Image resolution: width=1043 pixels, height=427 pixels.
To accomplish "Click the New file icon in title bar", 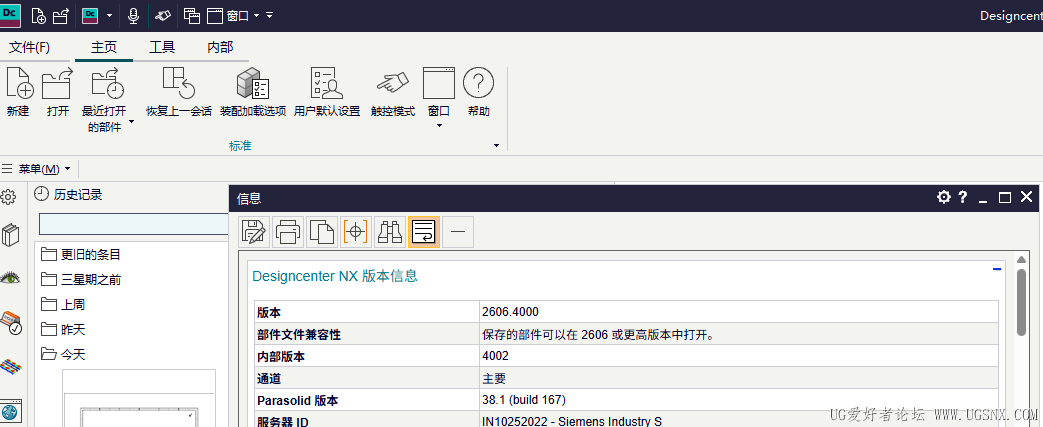I will coord(39,15).
